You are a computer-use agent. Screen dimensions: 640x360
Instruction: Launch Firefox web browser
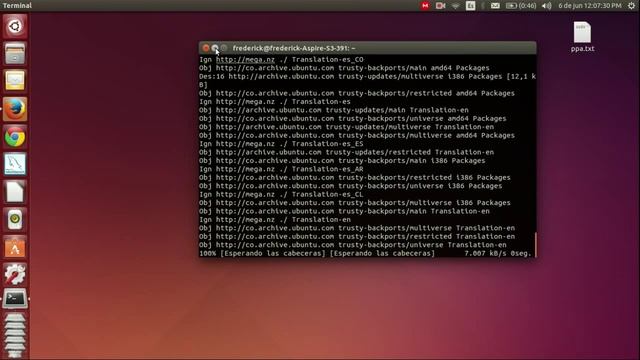tap(15, 109)
